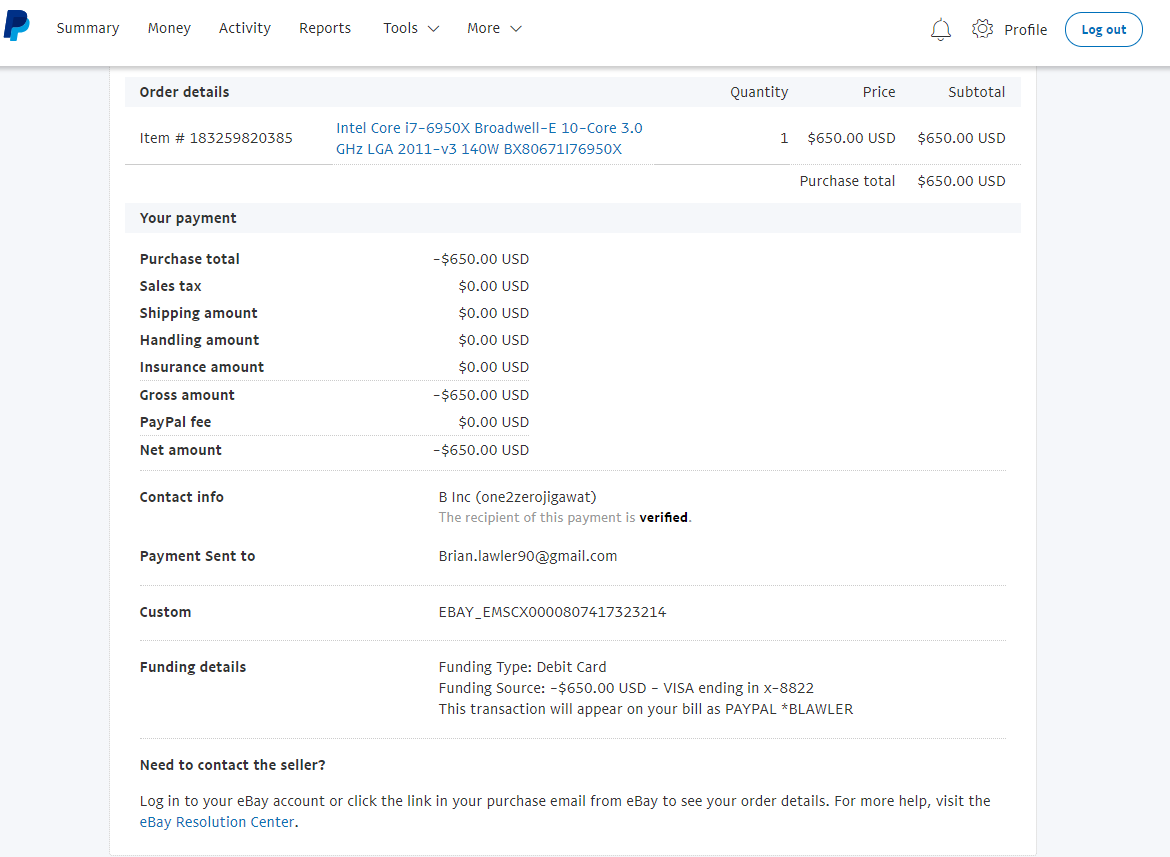Open the Reports section
The width and height of the screenshot is (1170, 857).
pos(325,28)
